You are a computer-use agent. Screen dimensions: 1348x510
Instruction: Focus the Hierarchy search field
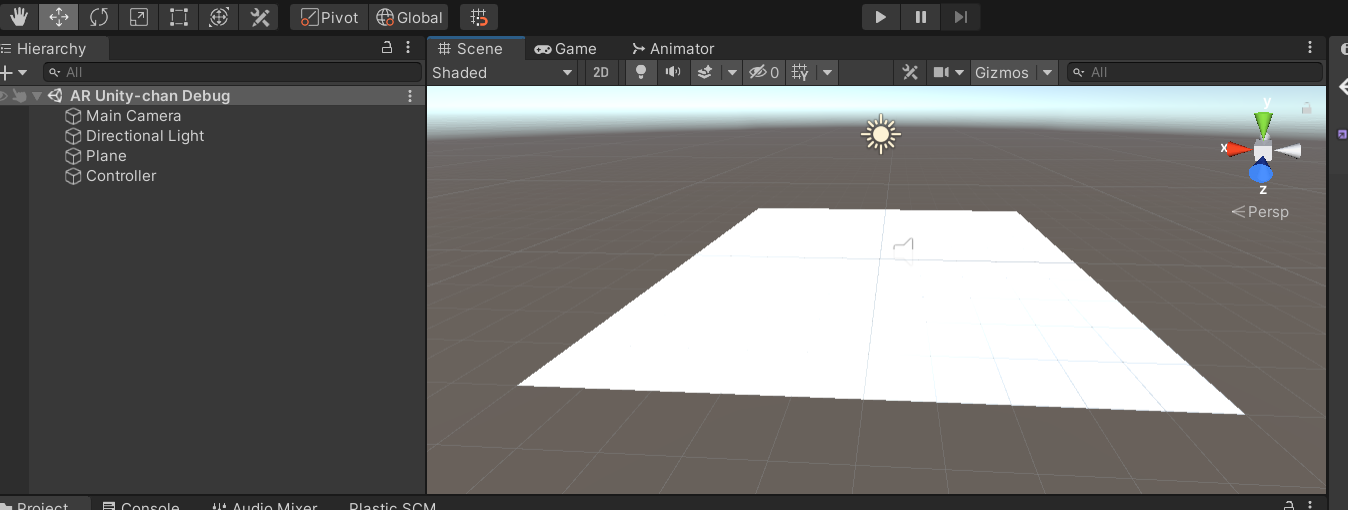pyautogui.click(x=232, y=72)
